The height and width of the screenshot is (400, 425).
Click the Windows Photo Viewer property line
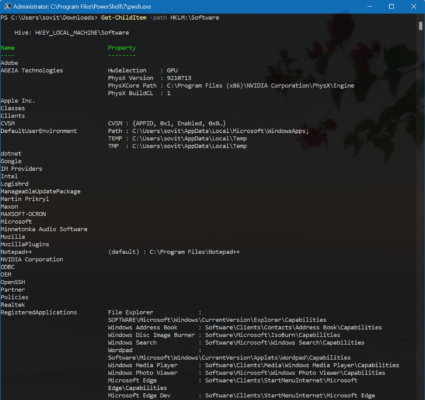[246, 373]
